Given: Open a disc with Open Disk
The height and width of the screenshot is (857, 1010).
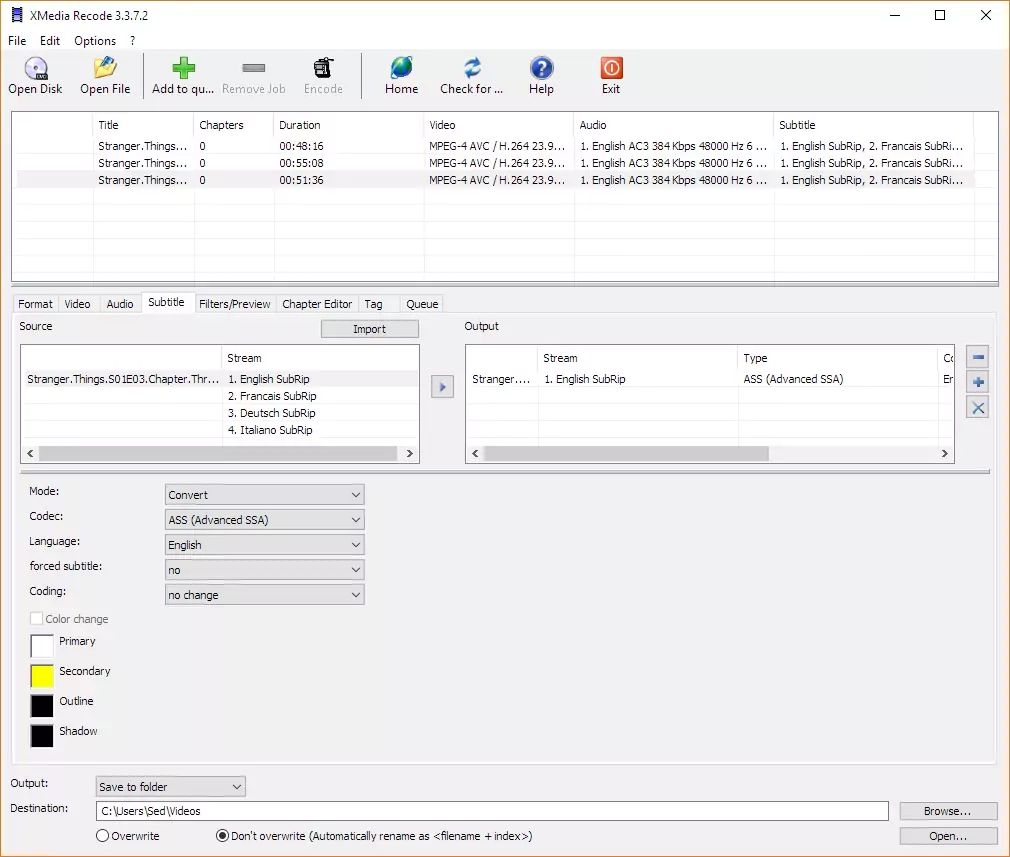Looking at the screenshot, I should (x=35, y=75).
